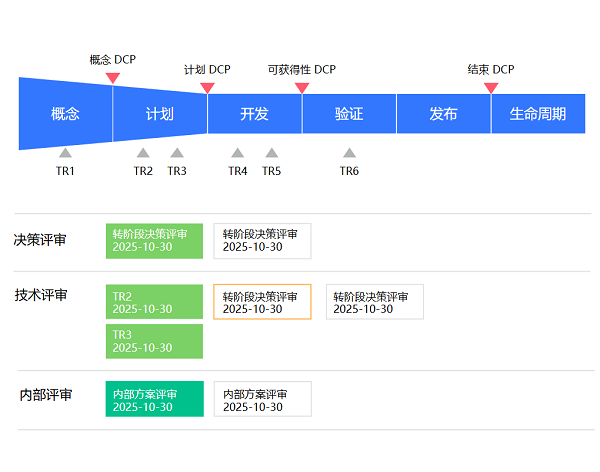Click the white 内部方案评审 card

pyautogui.click(x=262, y=399)
